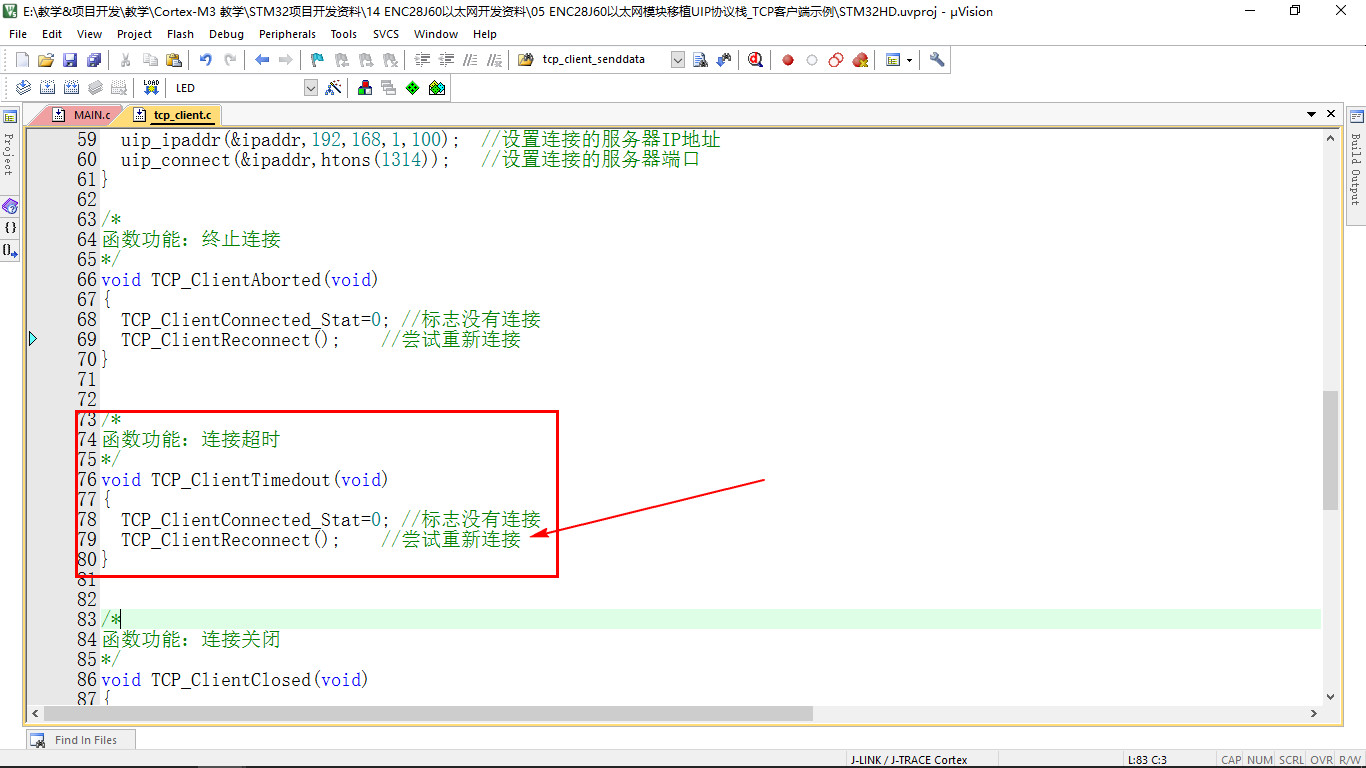This screenshot has height=768, width=1366.
Task: Expand the tcp_client_senddata search dropdown
Action: (677, 60)
